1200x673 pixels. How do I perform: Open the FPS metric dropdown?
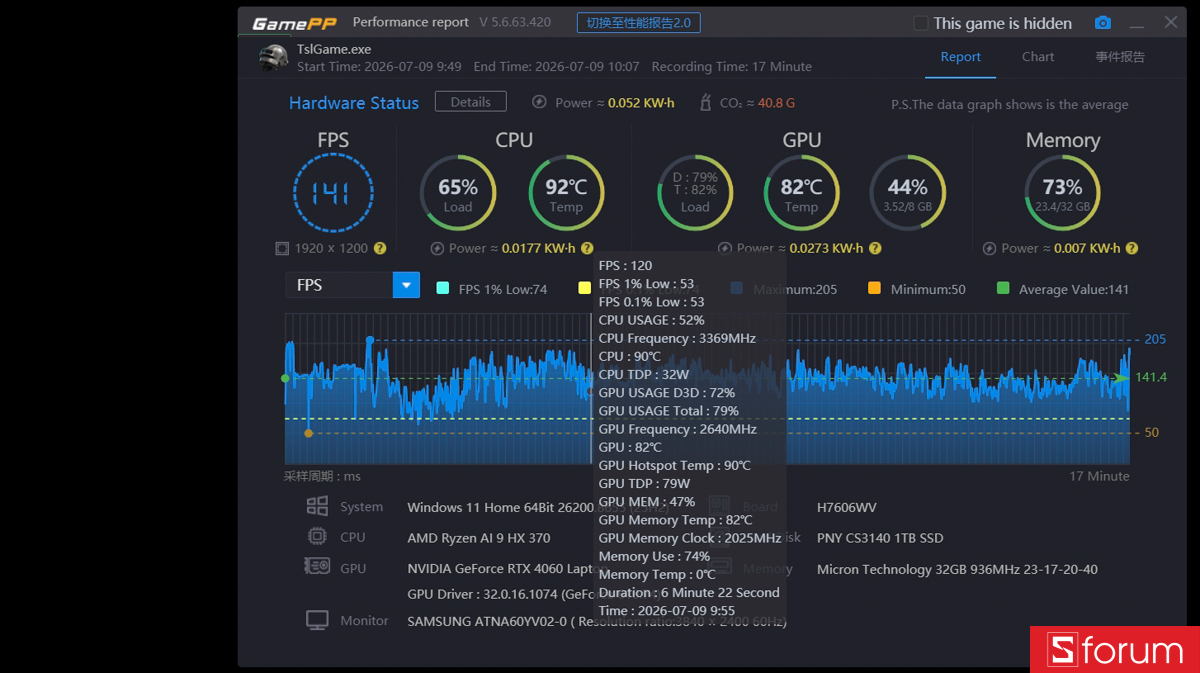tap(352, 285)
